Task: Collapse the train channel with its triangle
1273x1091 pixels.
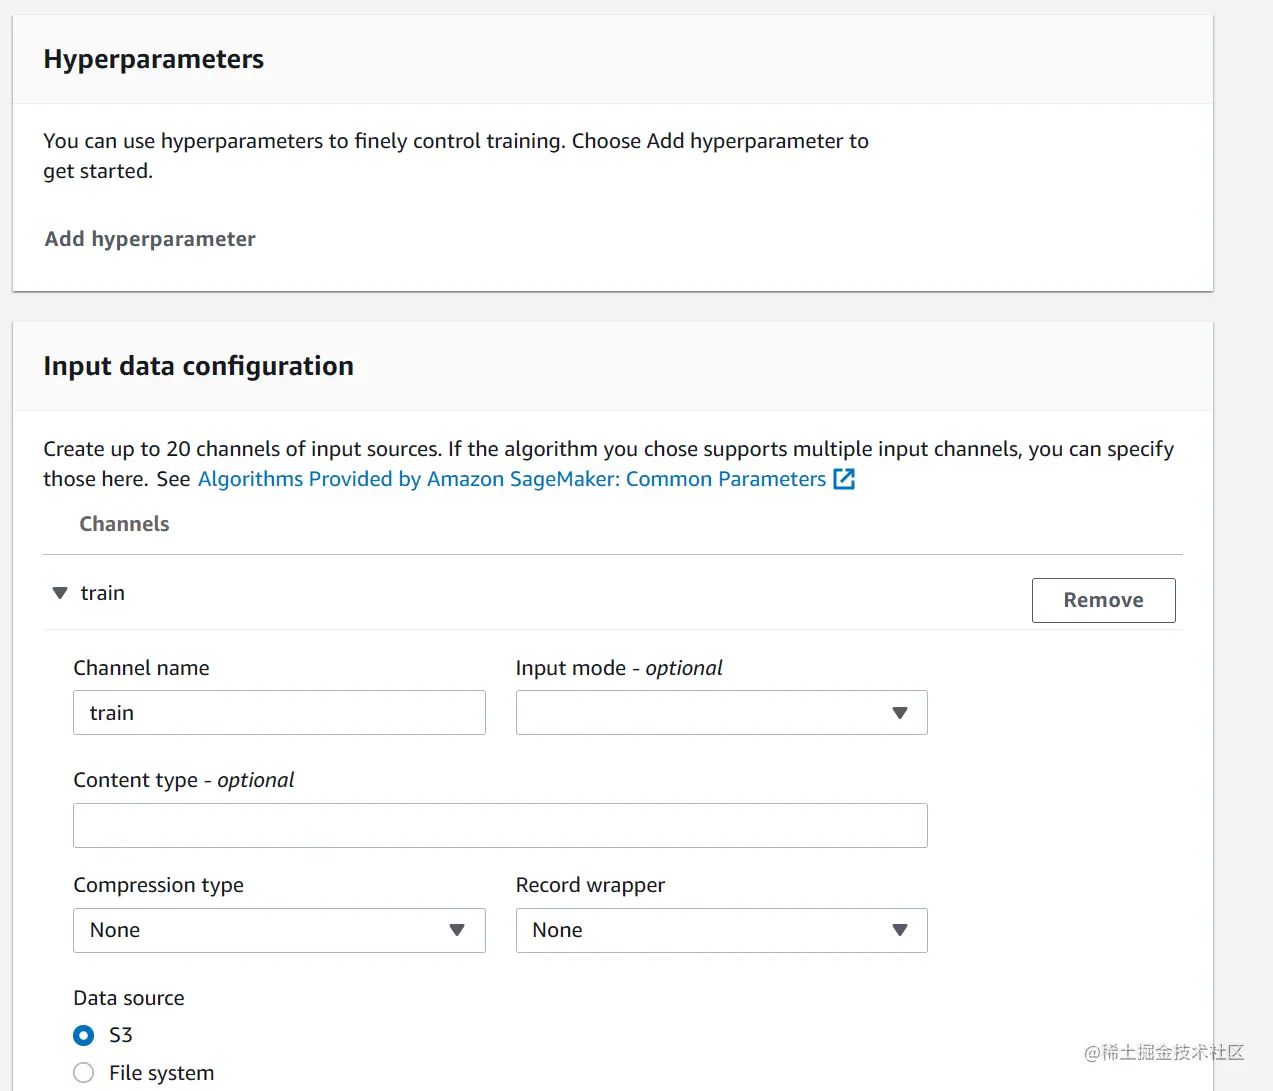Action: (60, 593)
